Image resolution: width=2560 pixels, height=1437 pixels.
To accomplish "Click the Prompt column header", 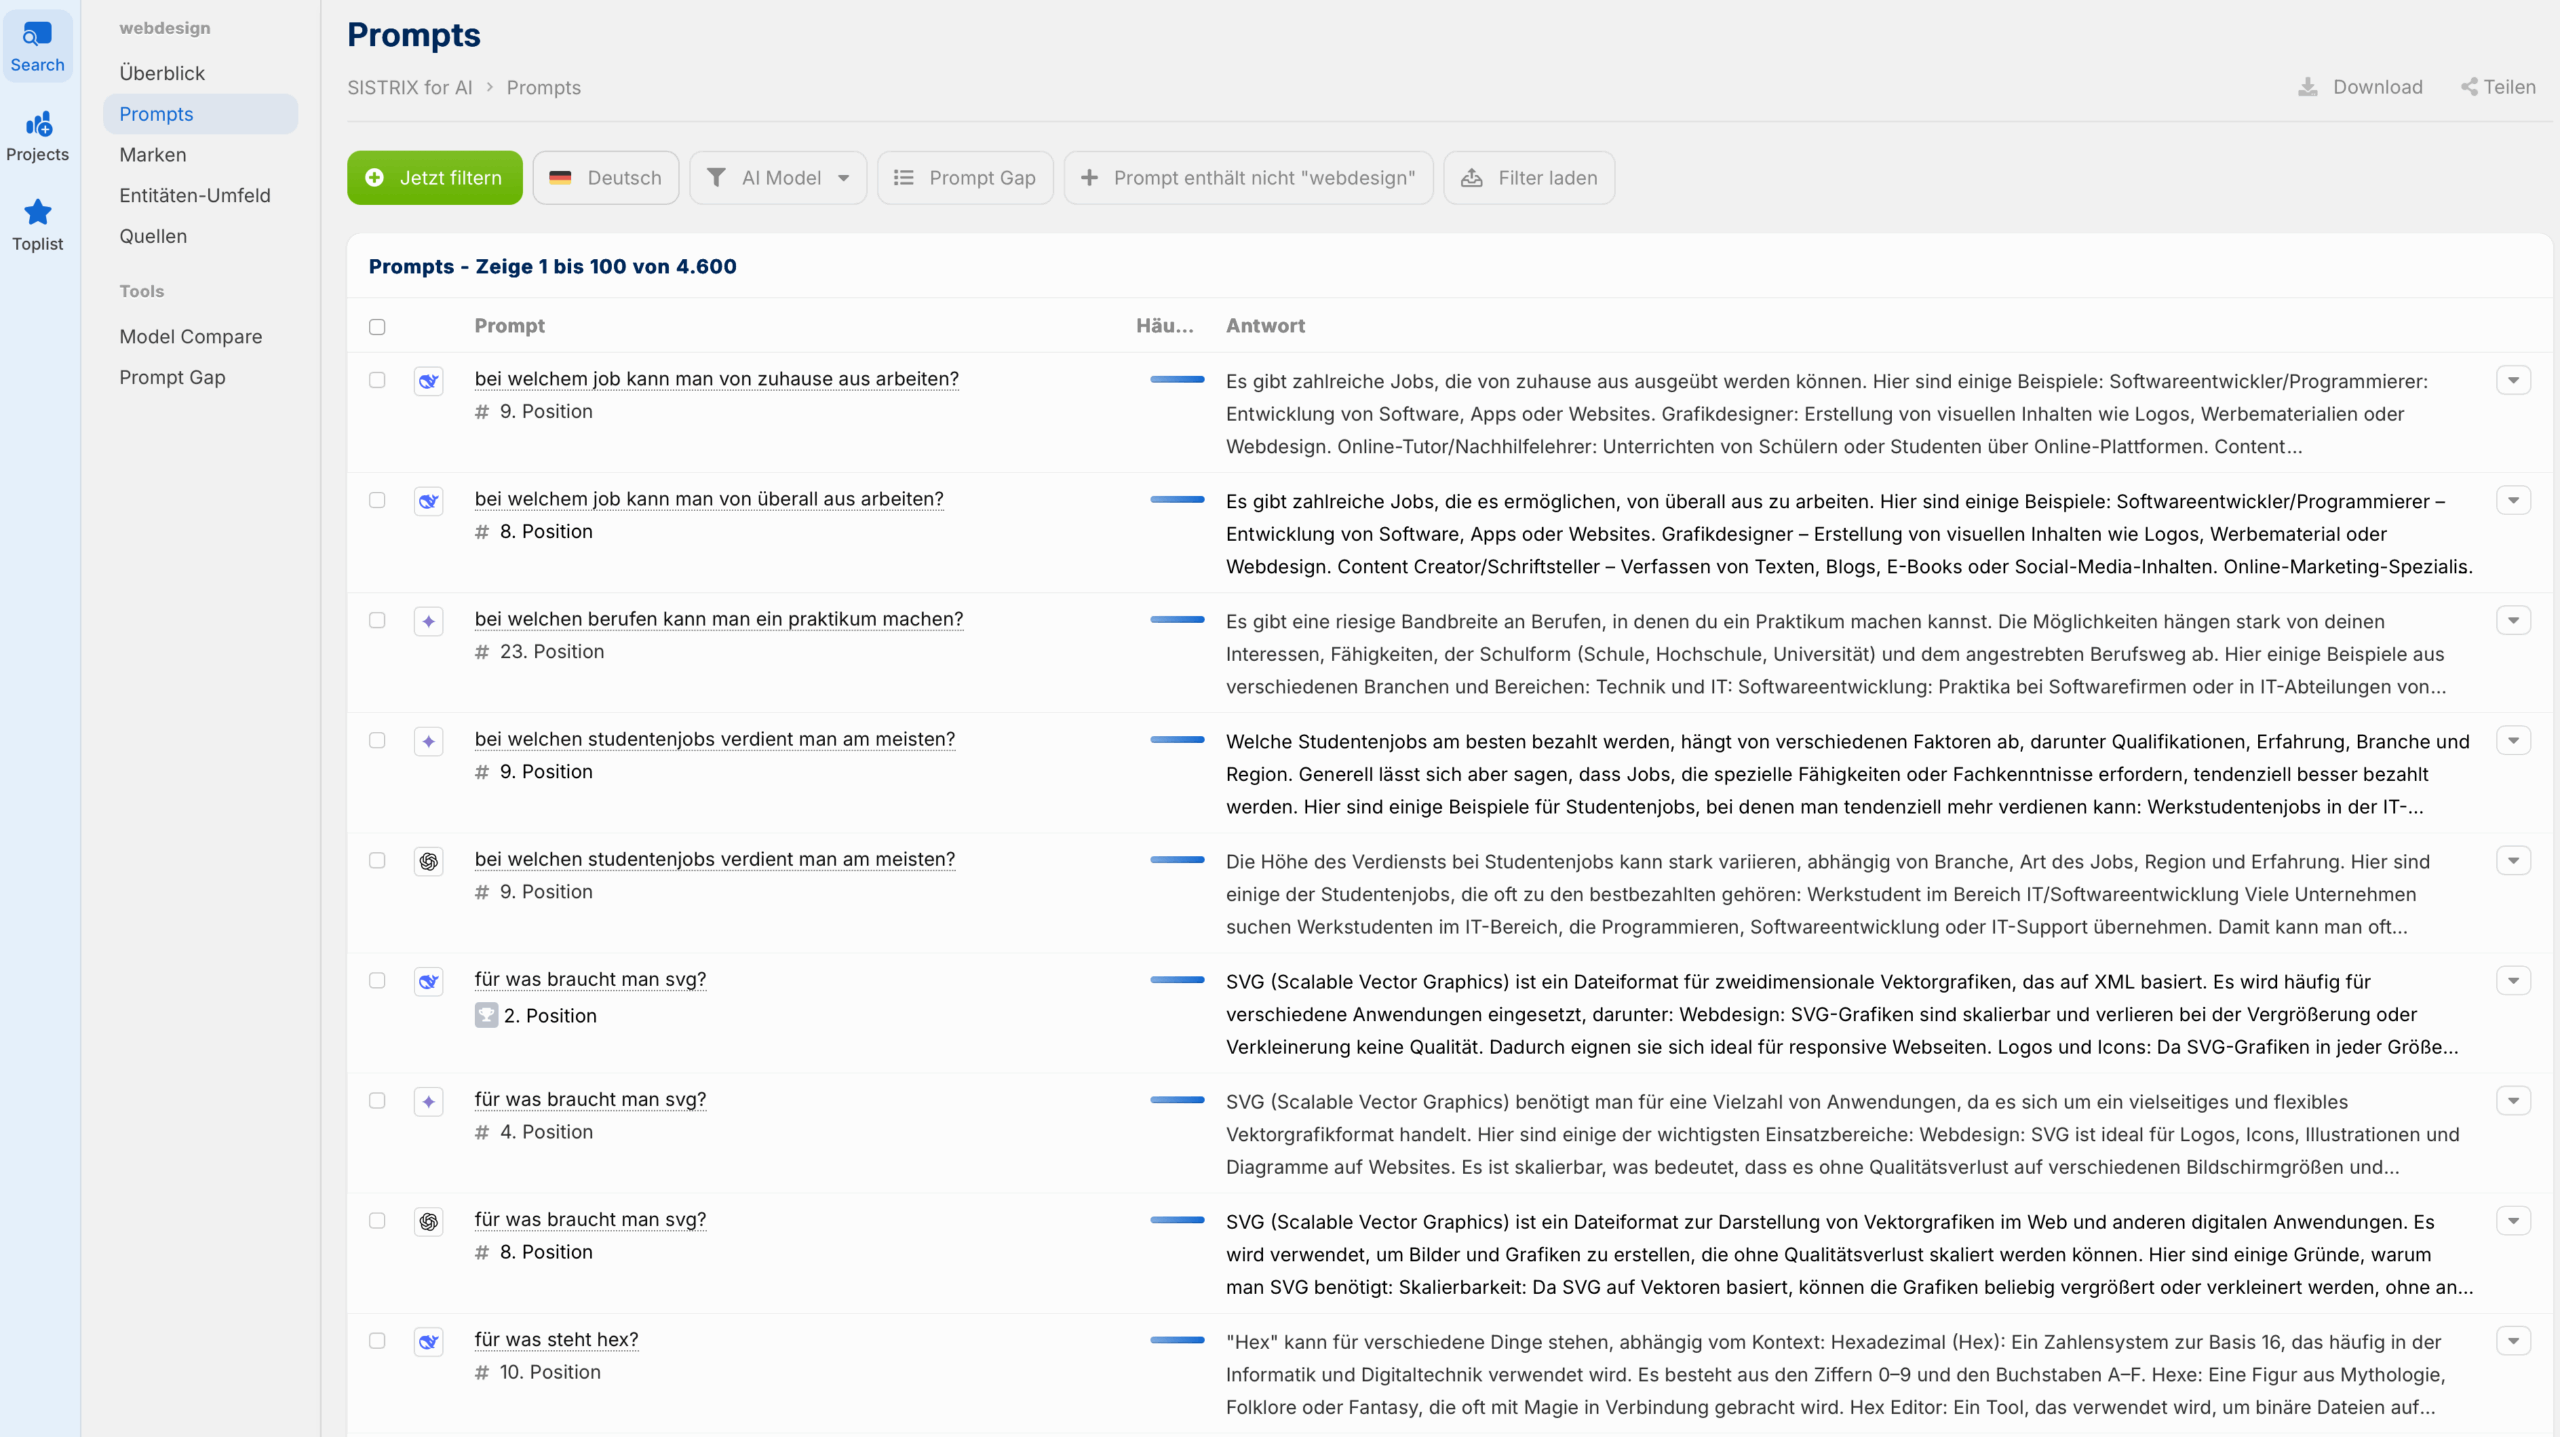I will pos(510,326).
